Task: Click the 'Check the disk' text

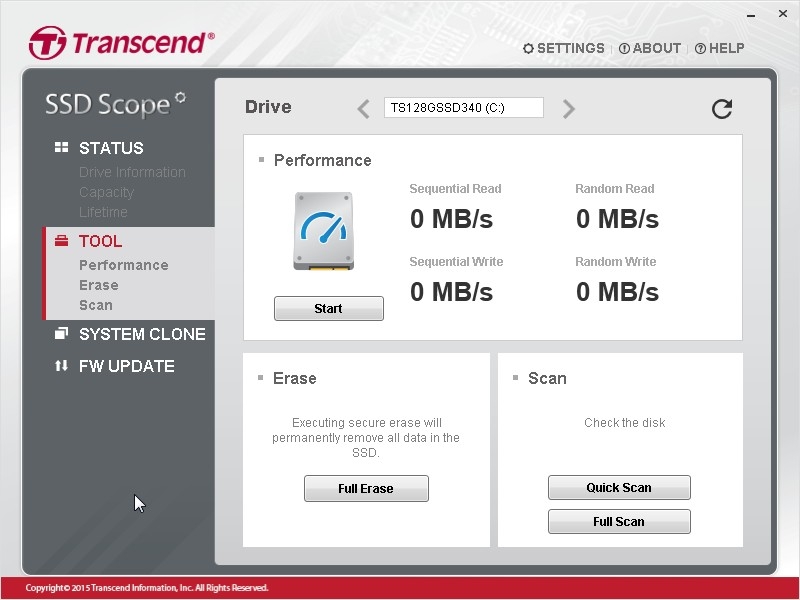Action: 624,423
